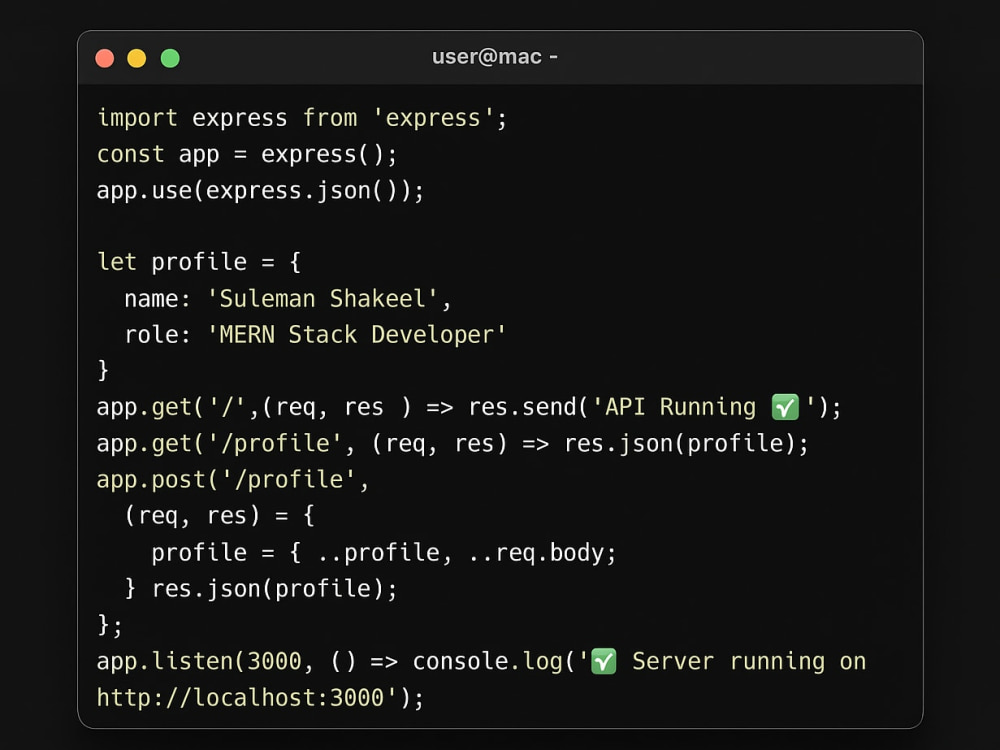Screen dimensions: 1000x750
Task: Click the text 'res.send(' in root route
Action: pos(528,407)
